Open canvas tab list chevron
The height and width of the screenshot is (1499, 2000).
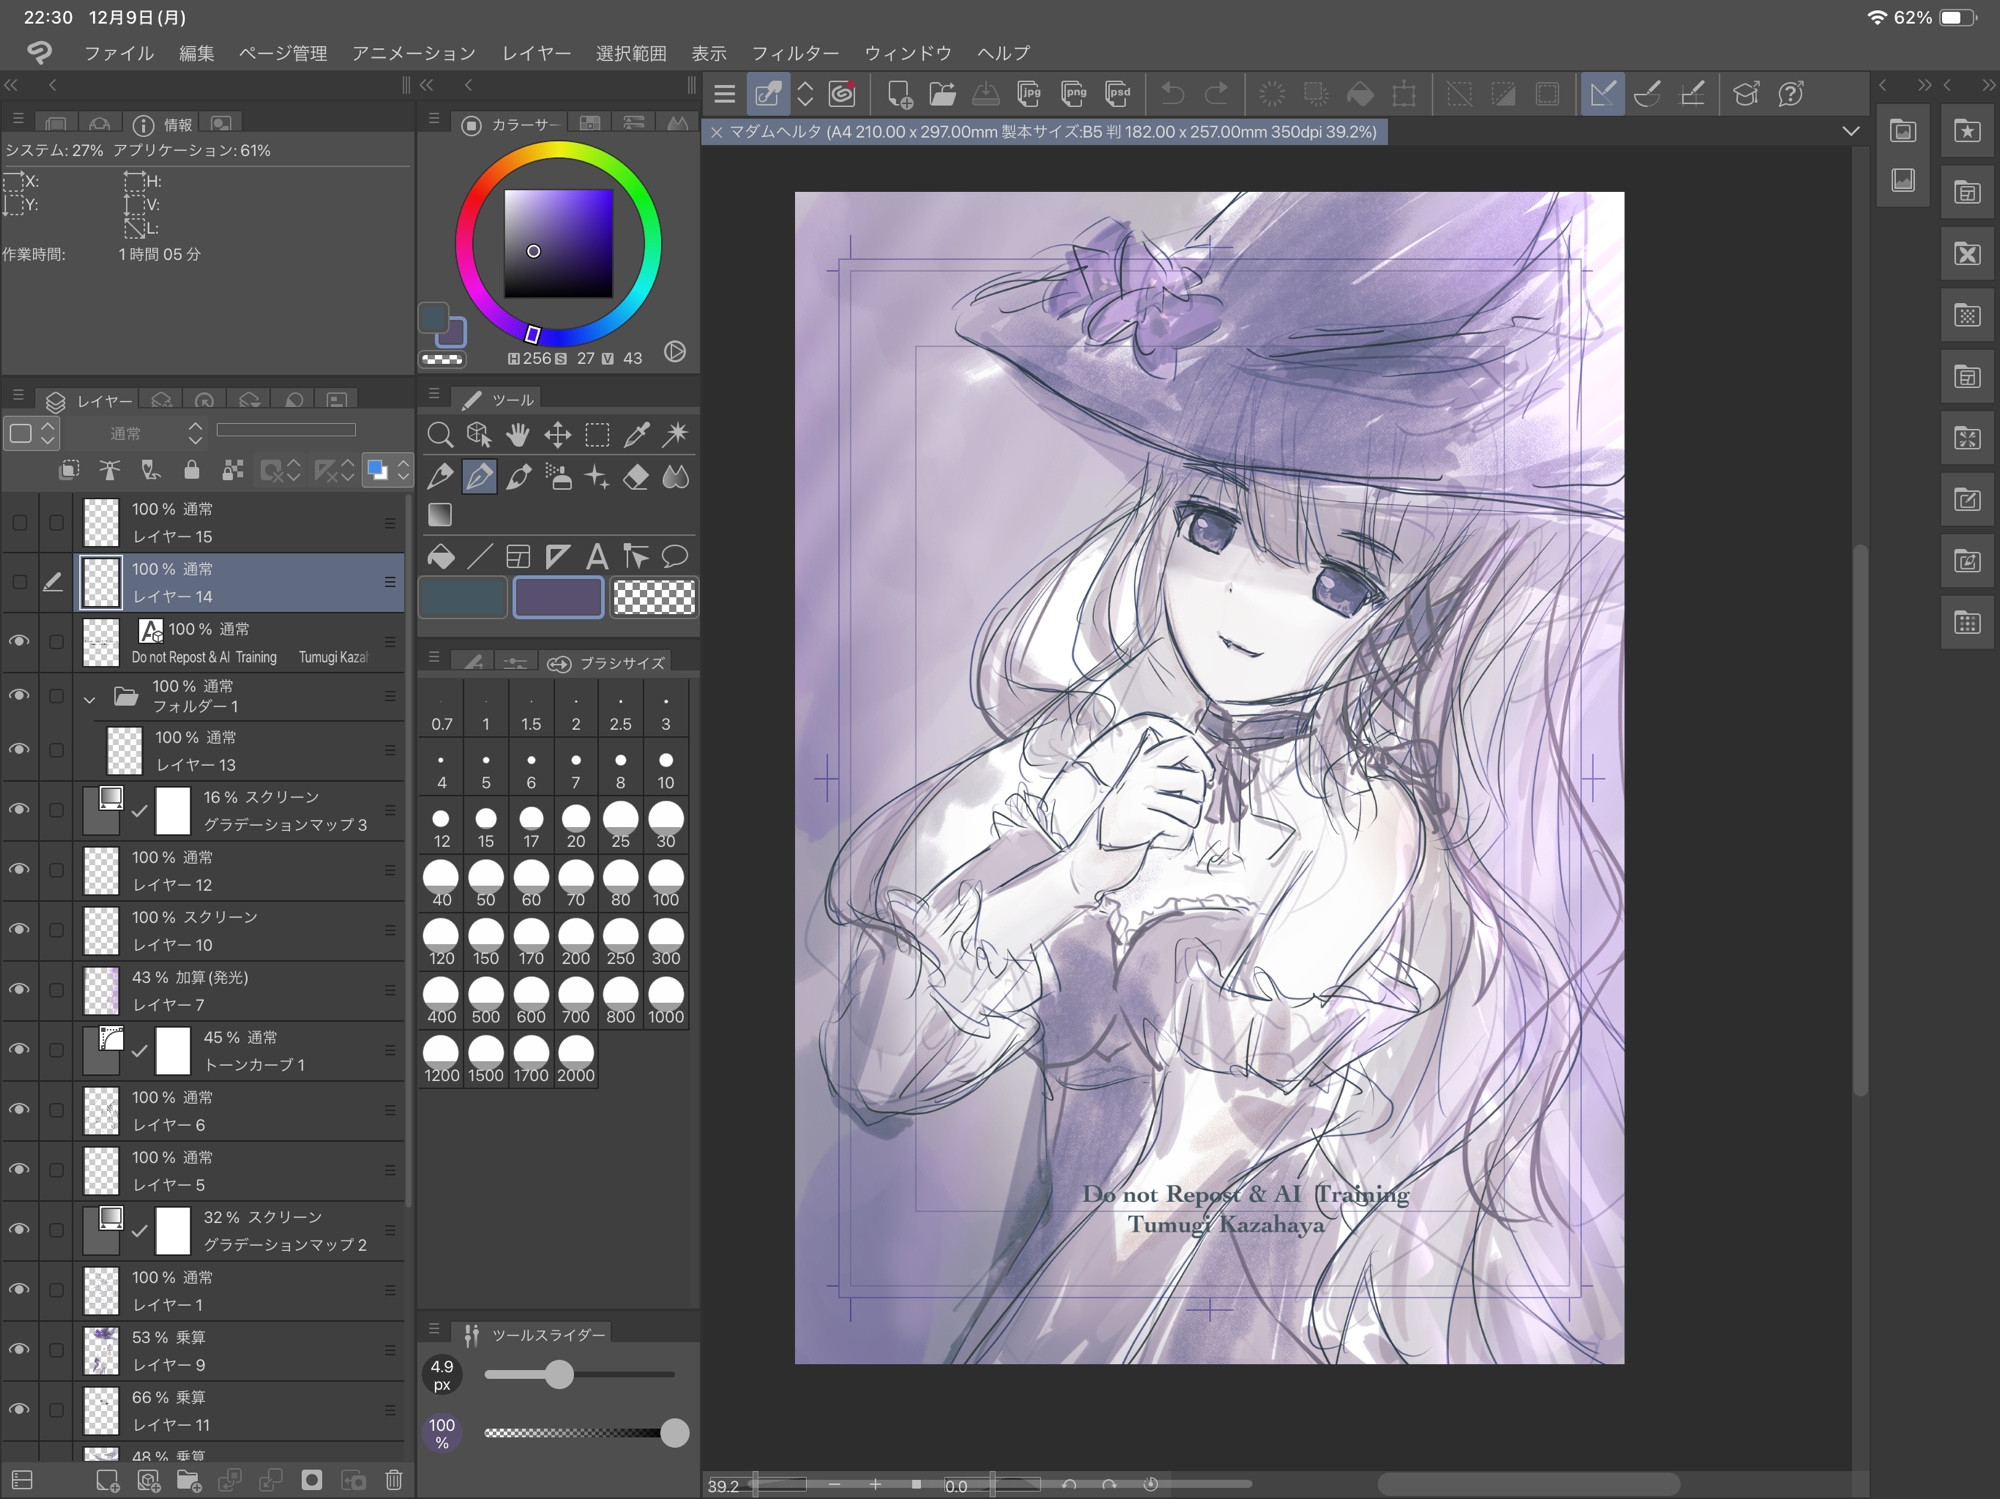[1851, 131]
